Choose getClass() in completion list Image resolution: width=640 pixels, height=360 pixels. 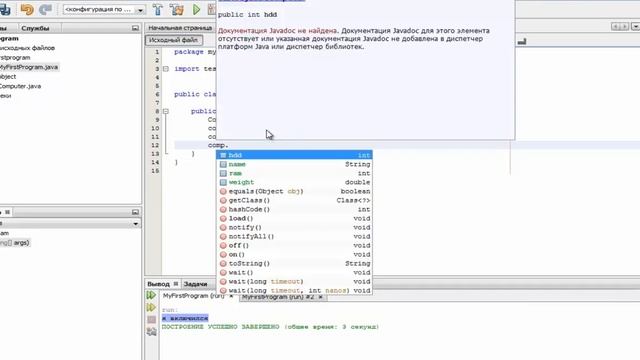(294, 200)
